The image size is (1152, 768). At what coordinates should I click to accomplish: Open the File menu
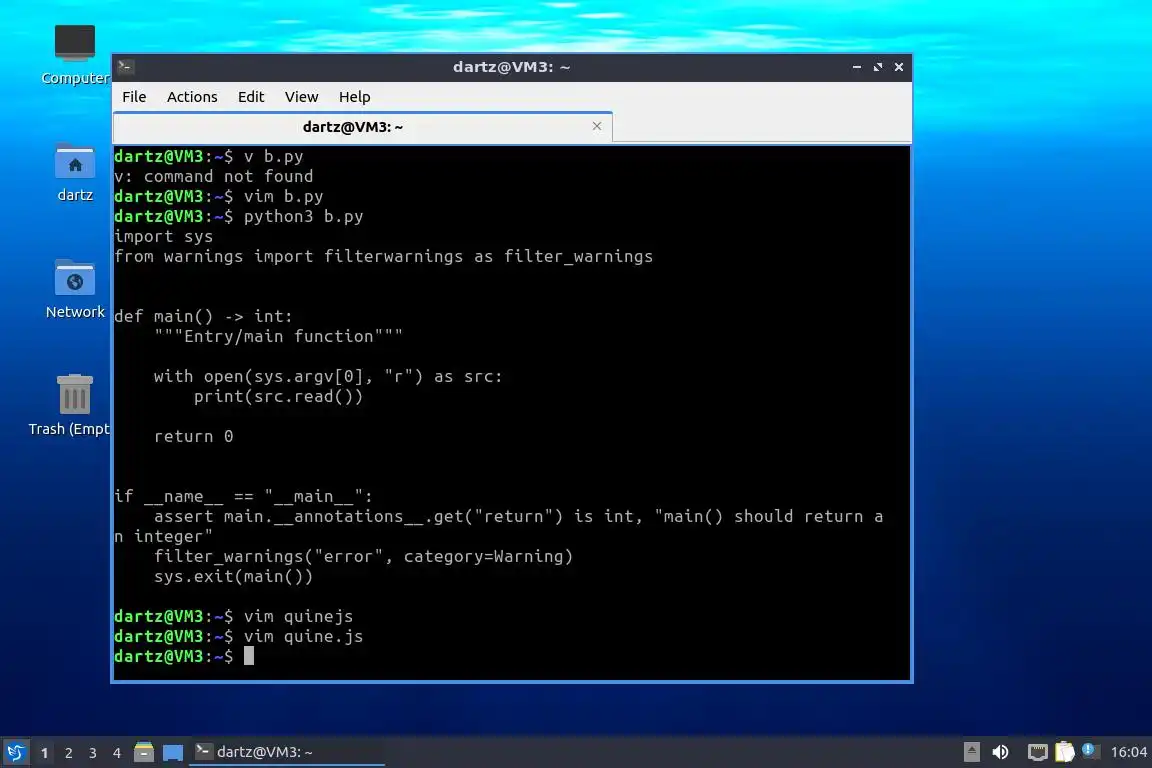pos(134,97)
